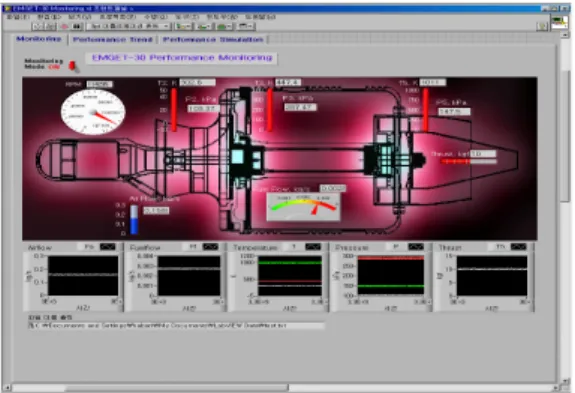The height and width of the screenshot is (393, 575).
Task: Click the P5 kPa pressure value field
Action: tap(454, 112)
